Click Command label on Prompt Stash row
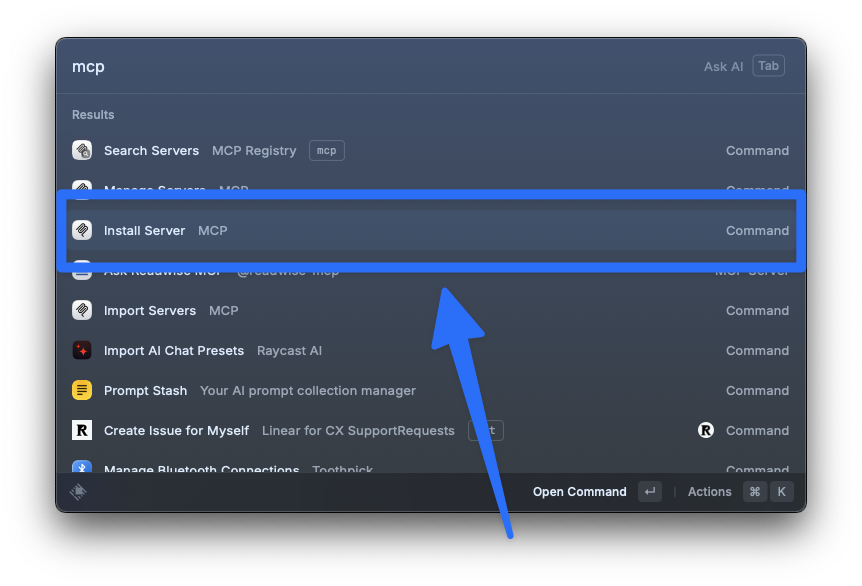 pos(757,390)
